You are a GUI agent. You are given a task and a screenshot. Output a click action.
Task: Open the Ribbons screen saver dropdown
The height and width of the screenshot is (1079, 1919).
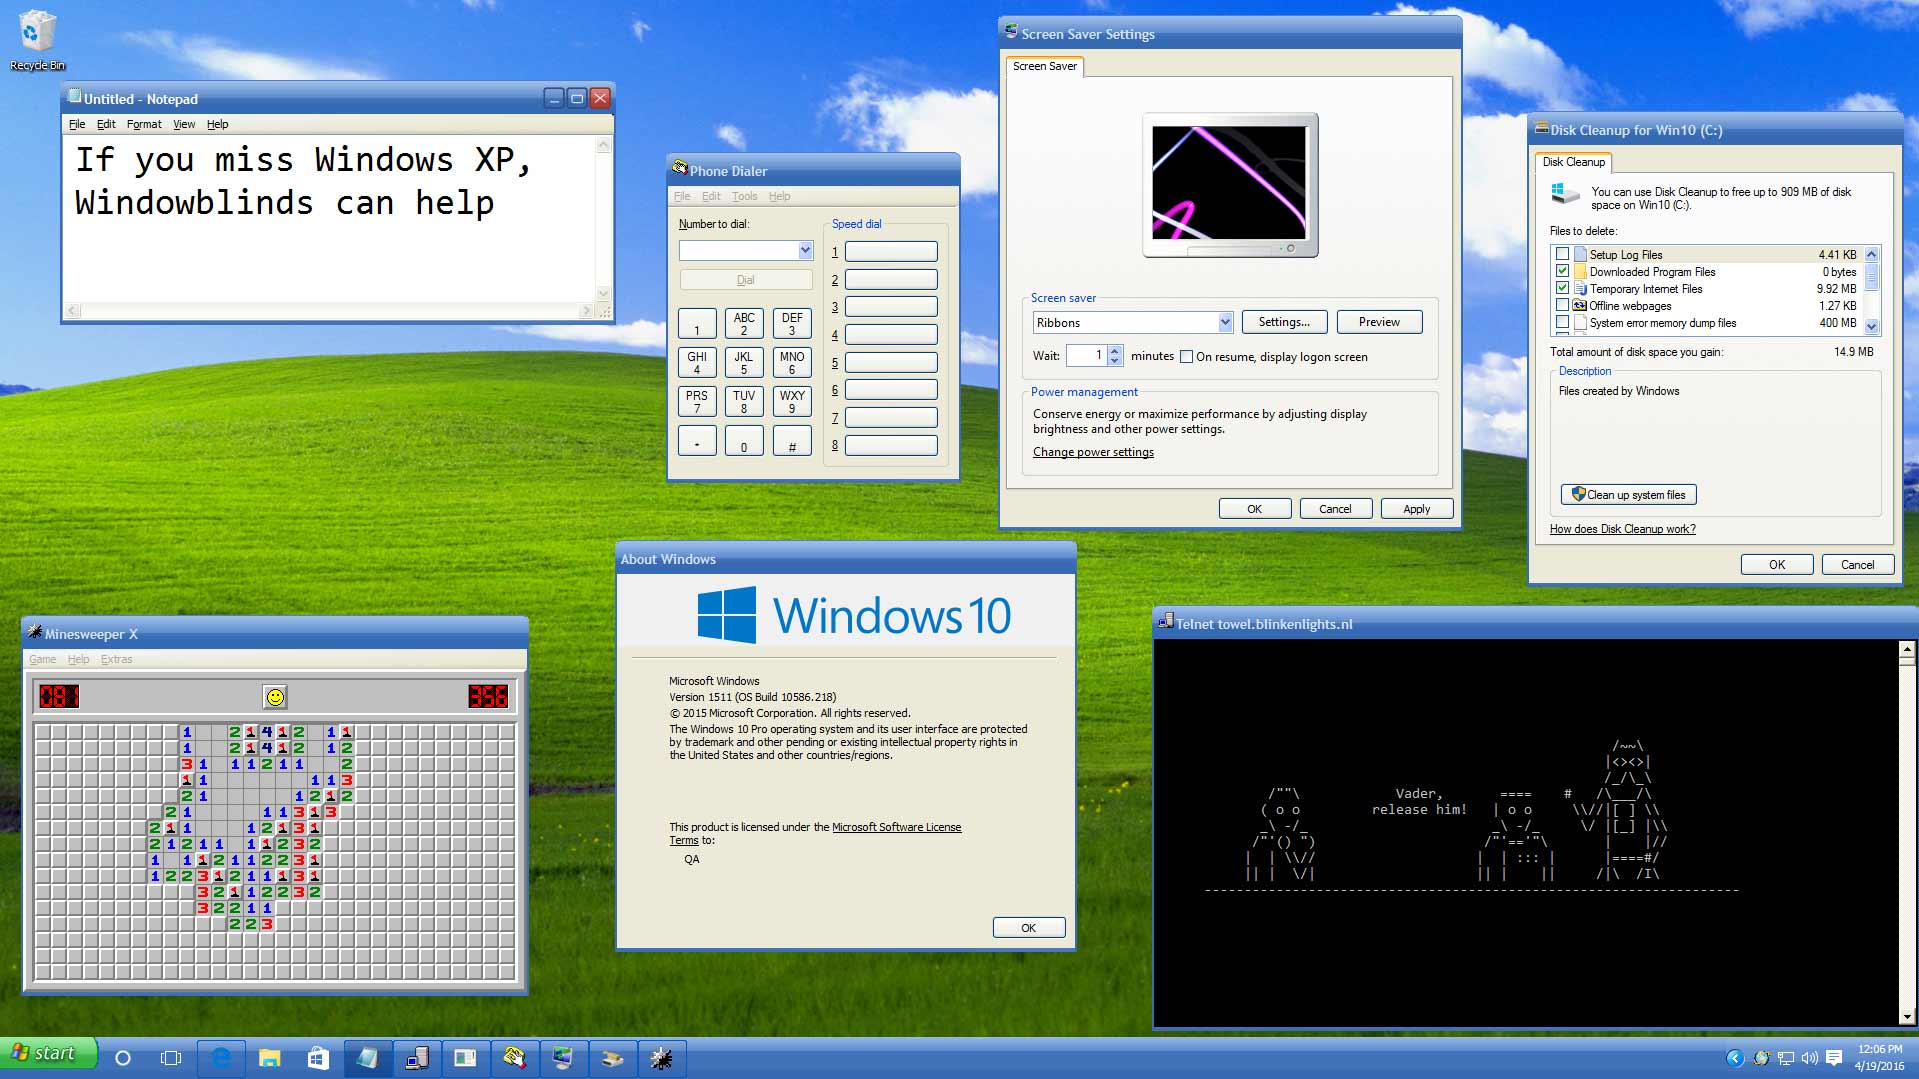(1225, 322)
